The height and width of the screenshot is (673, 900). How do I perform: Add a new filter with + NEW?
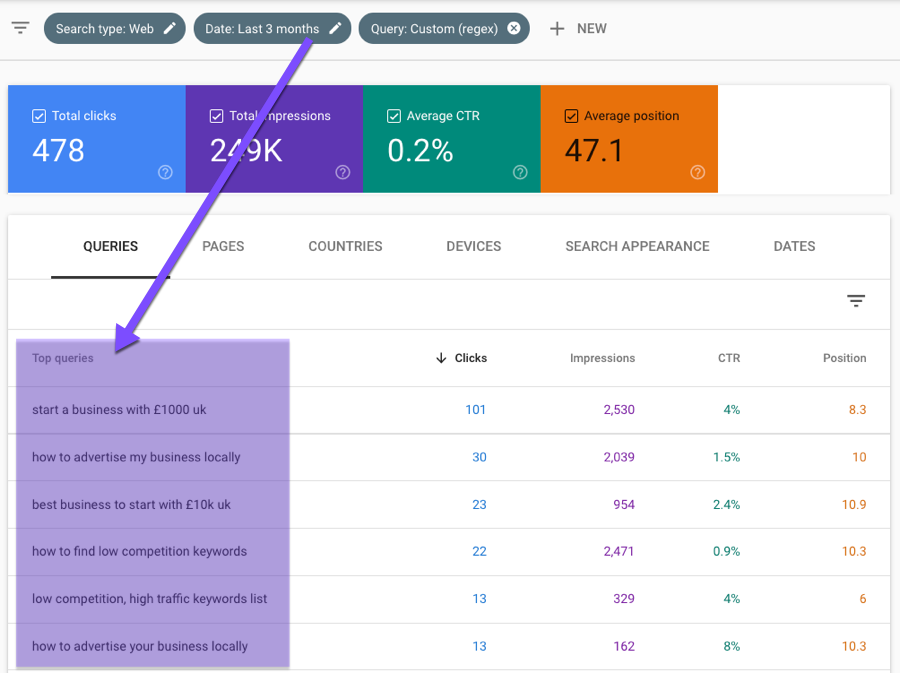578,29
